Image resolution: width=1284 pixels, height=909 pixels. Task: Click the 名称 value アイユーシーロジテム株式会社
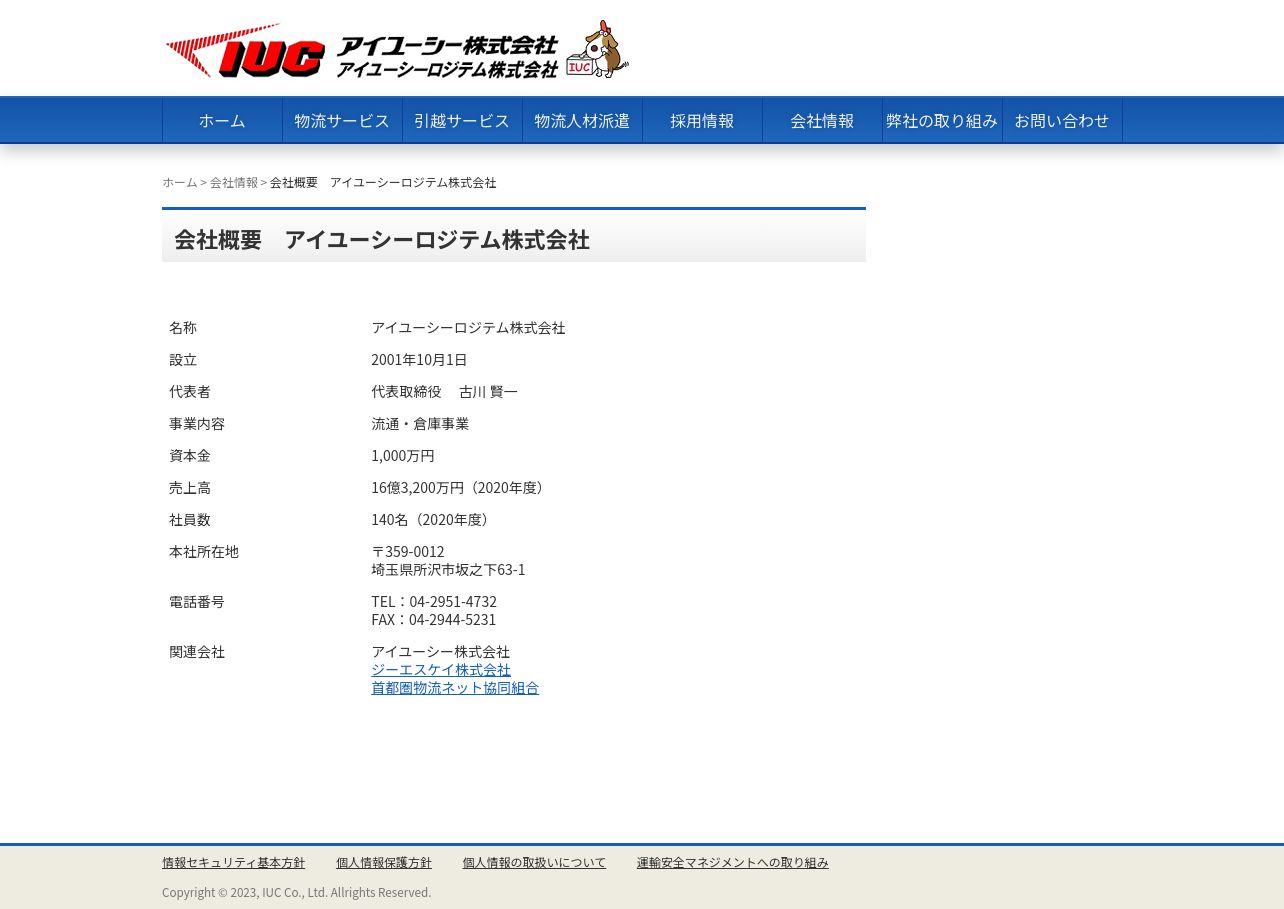point(468,328)
